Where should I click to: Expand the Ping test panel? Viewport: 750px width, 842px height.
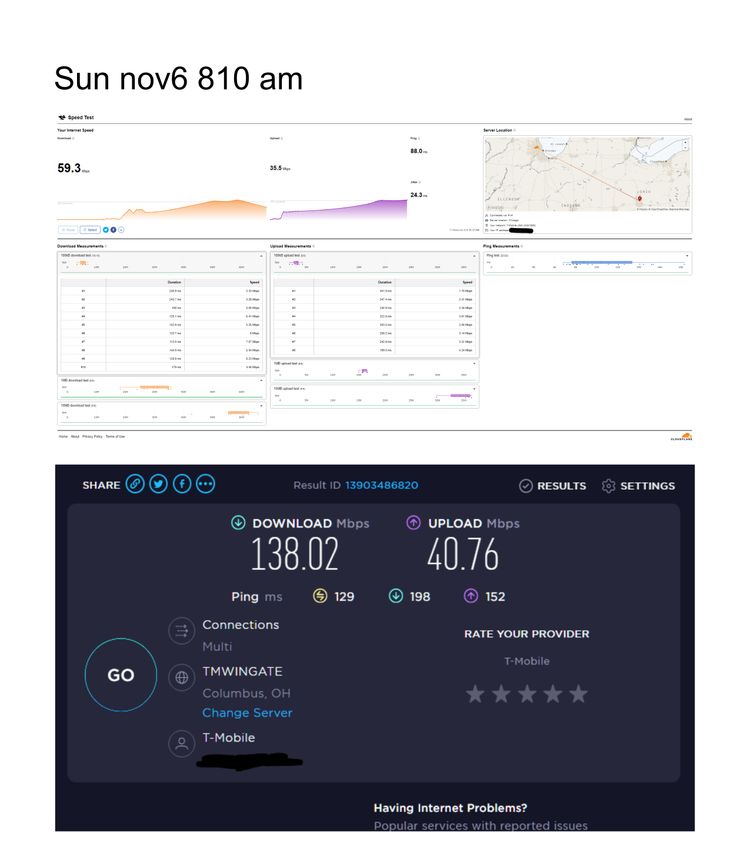687,256
